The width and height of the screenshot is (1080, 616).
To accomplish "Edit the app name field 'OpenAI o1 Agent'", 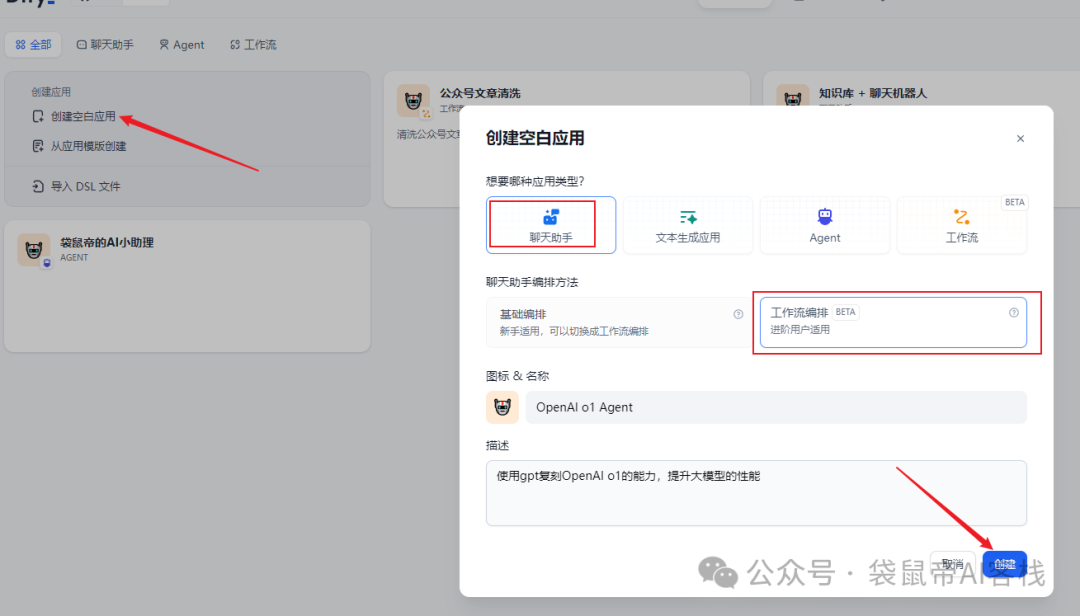I will coord(776,407).
